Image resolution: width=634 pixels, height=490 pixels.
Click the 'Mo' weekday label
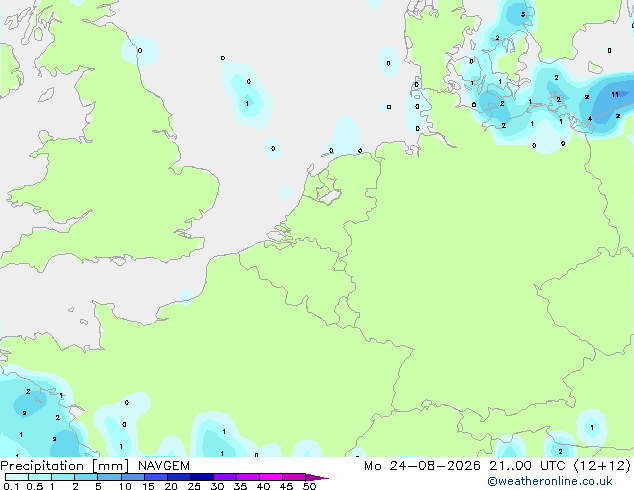pos(372,466)
